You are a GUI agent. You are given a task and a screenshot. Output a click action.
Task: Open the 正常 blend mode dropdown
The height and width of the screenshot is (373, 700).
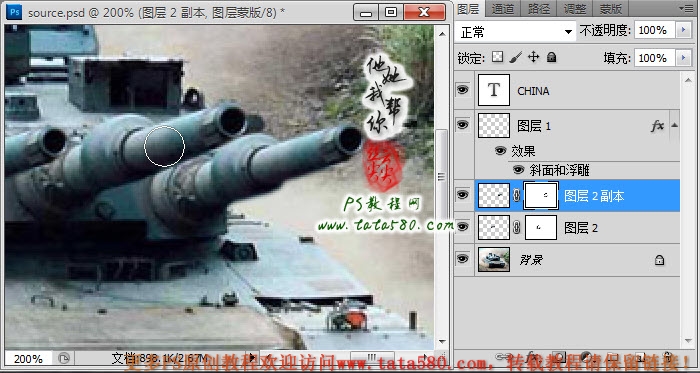[x=516, y=32]
